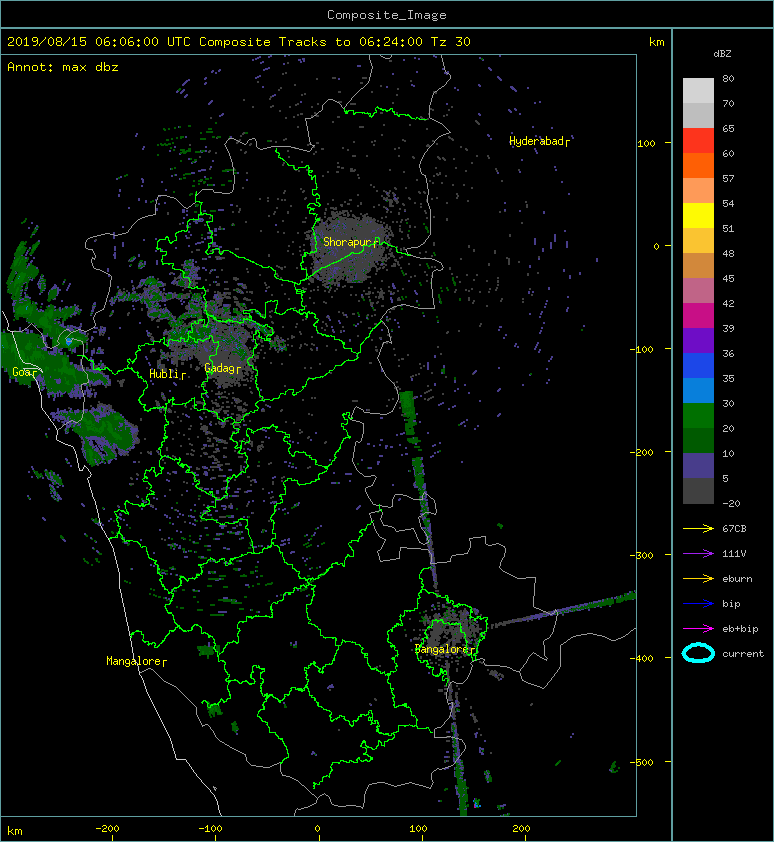Click the purple 111V arrow in legend

point(698,554)
